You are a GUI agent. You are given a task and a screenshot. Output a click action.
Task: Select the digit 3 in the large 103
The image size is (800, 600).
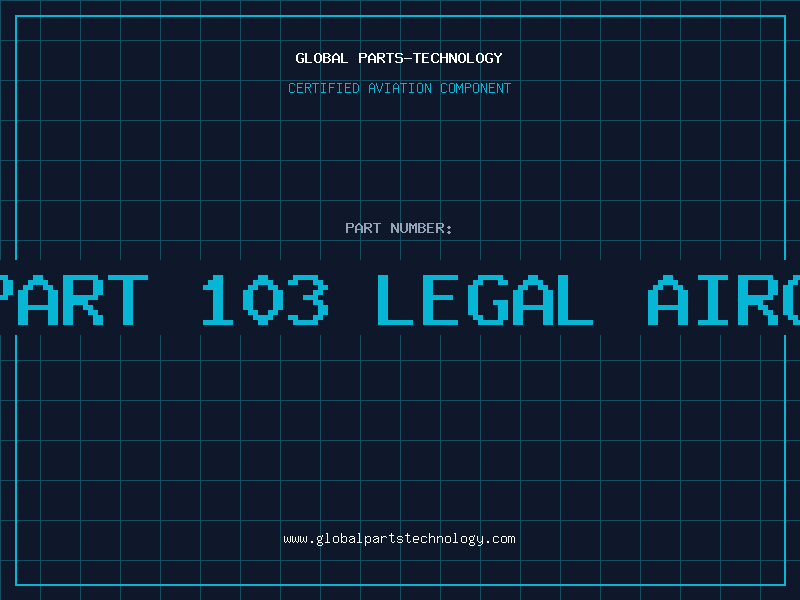(x=308, y=299)
